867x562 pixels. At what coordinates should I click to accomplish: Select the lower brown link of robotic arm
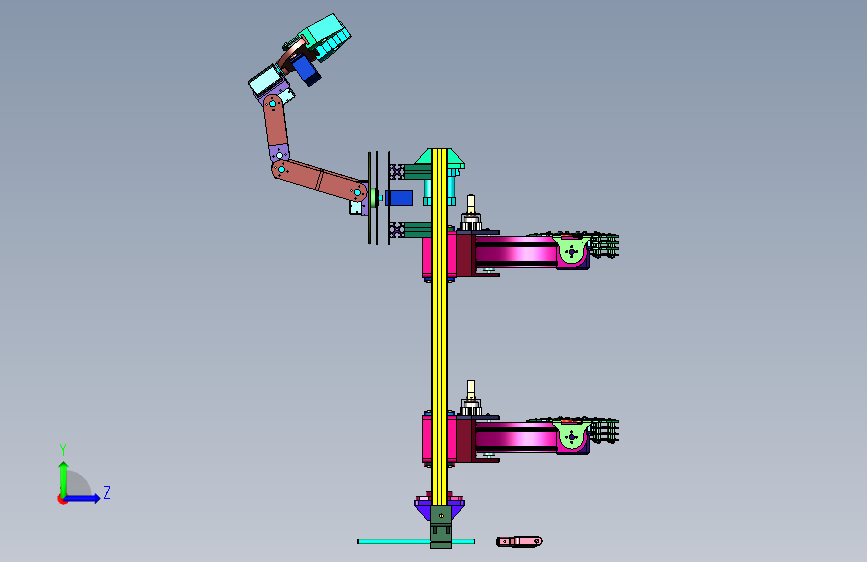coord(320,180)
